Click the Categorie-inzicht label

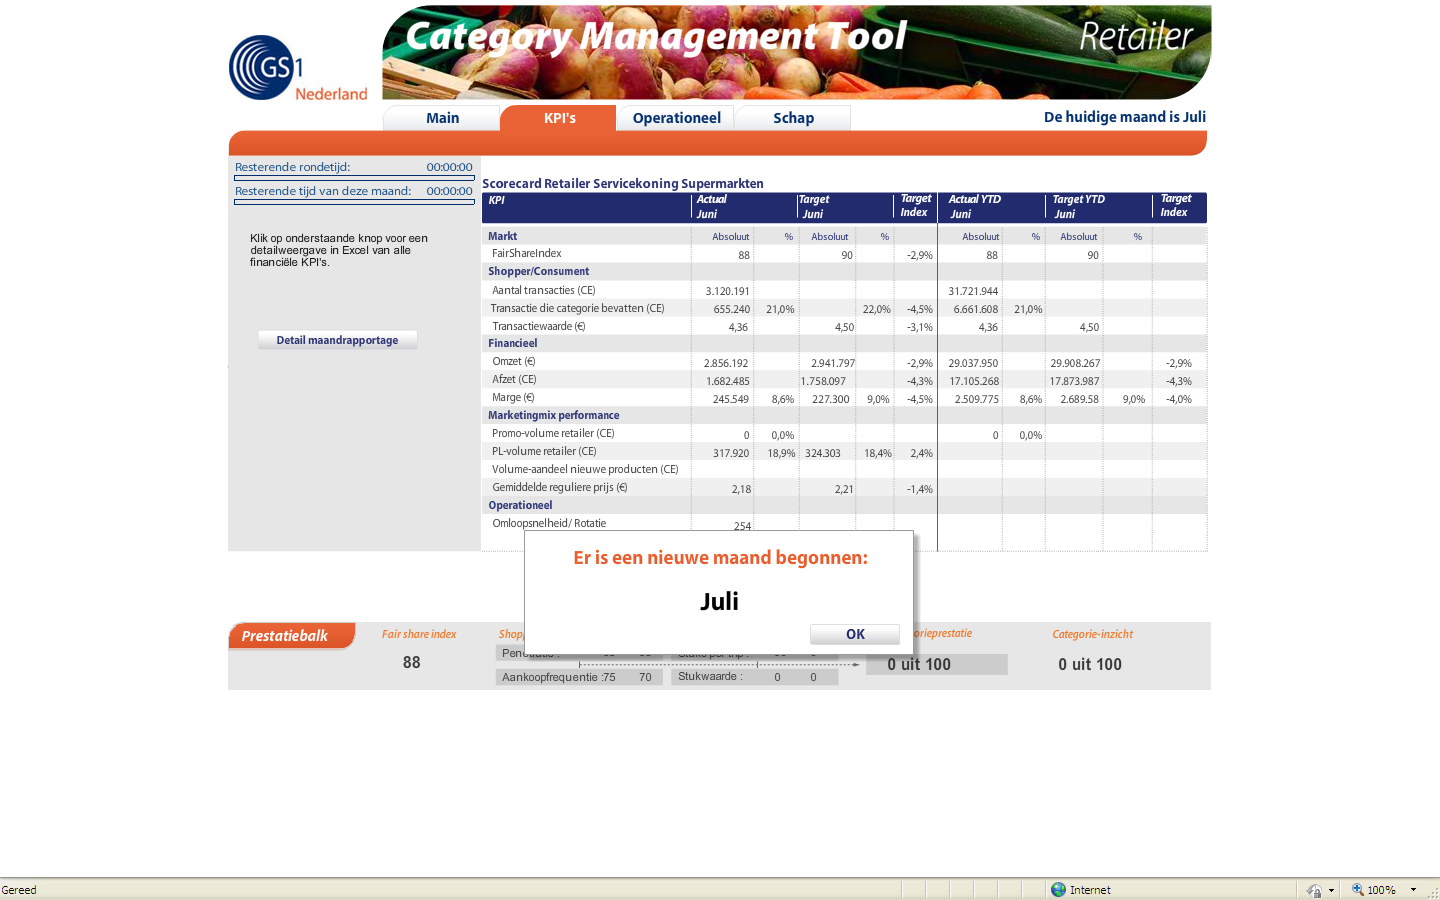point(1092,634)
